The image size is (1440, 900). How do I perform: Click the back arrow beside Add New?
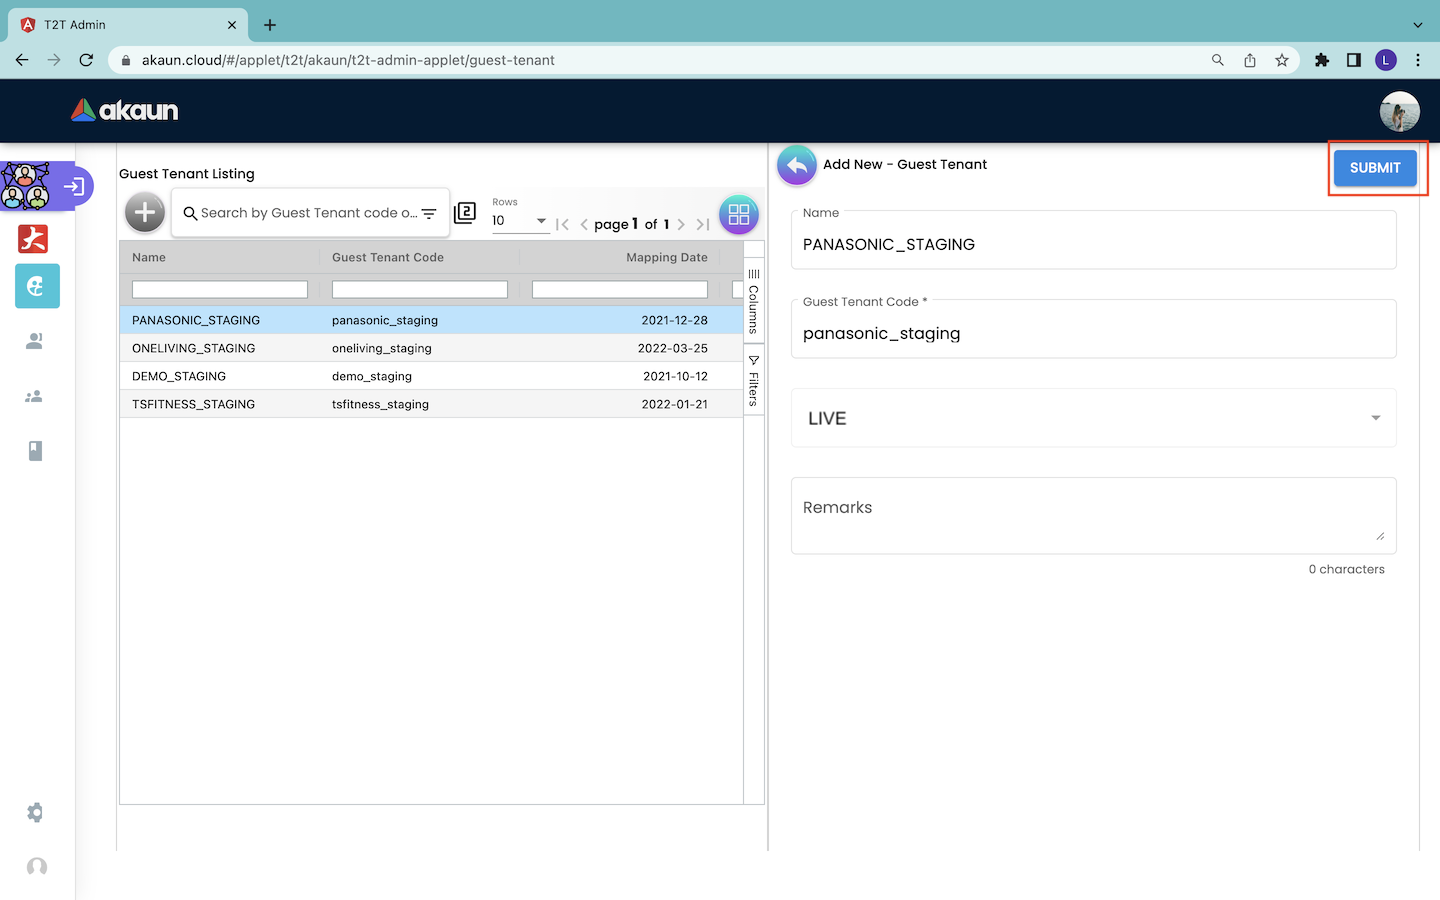click(x=796, y=165)
